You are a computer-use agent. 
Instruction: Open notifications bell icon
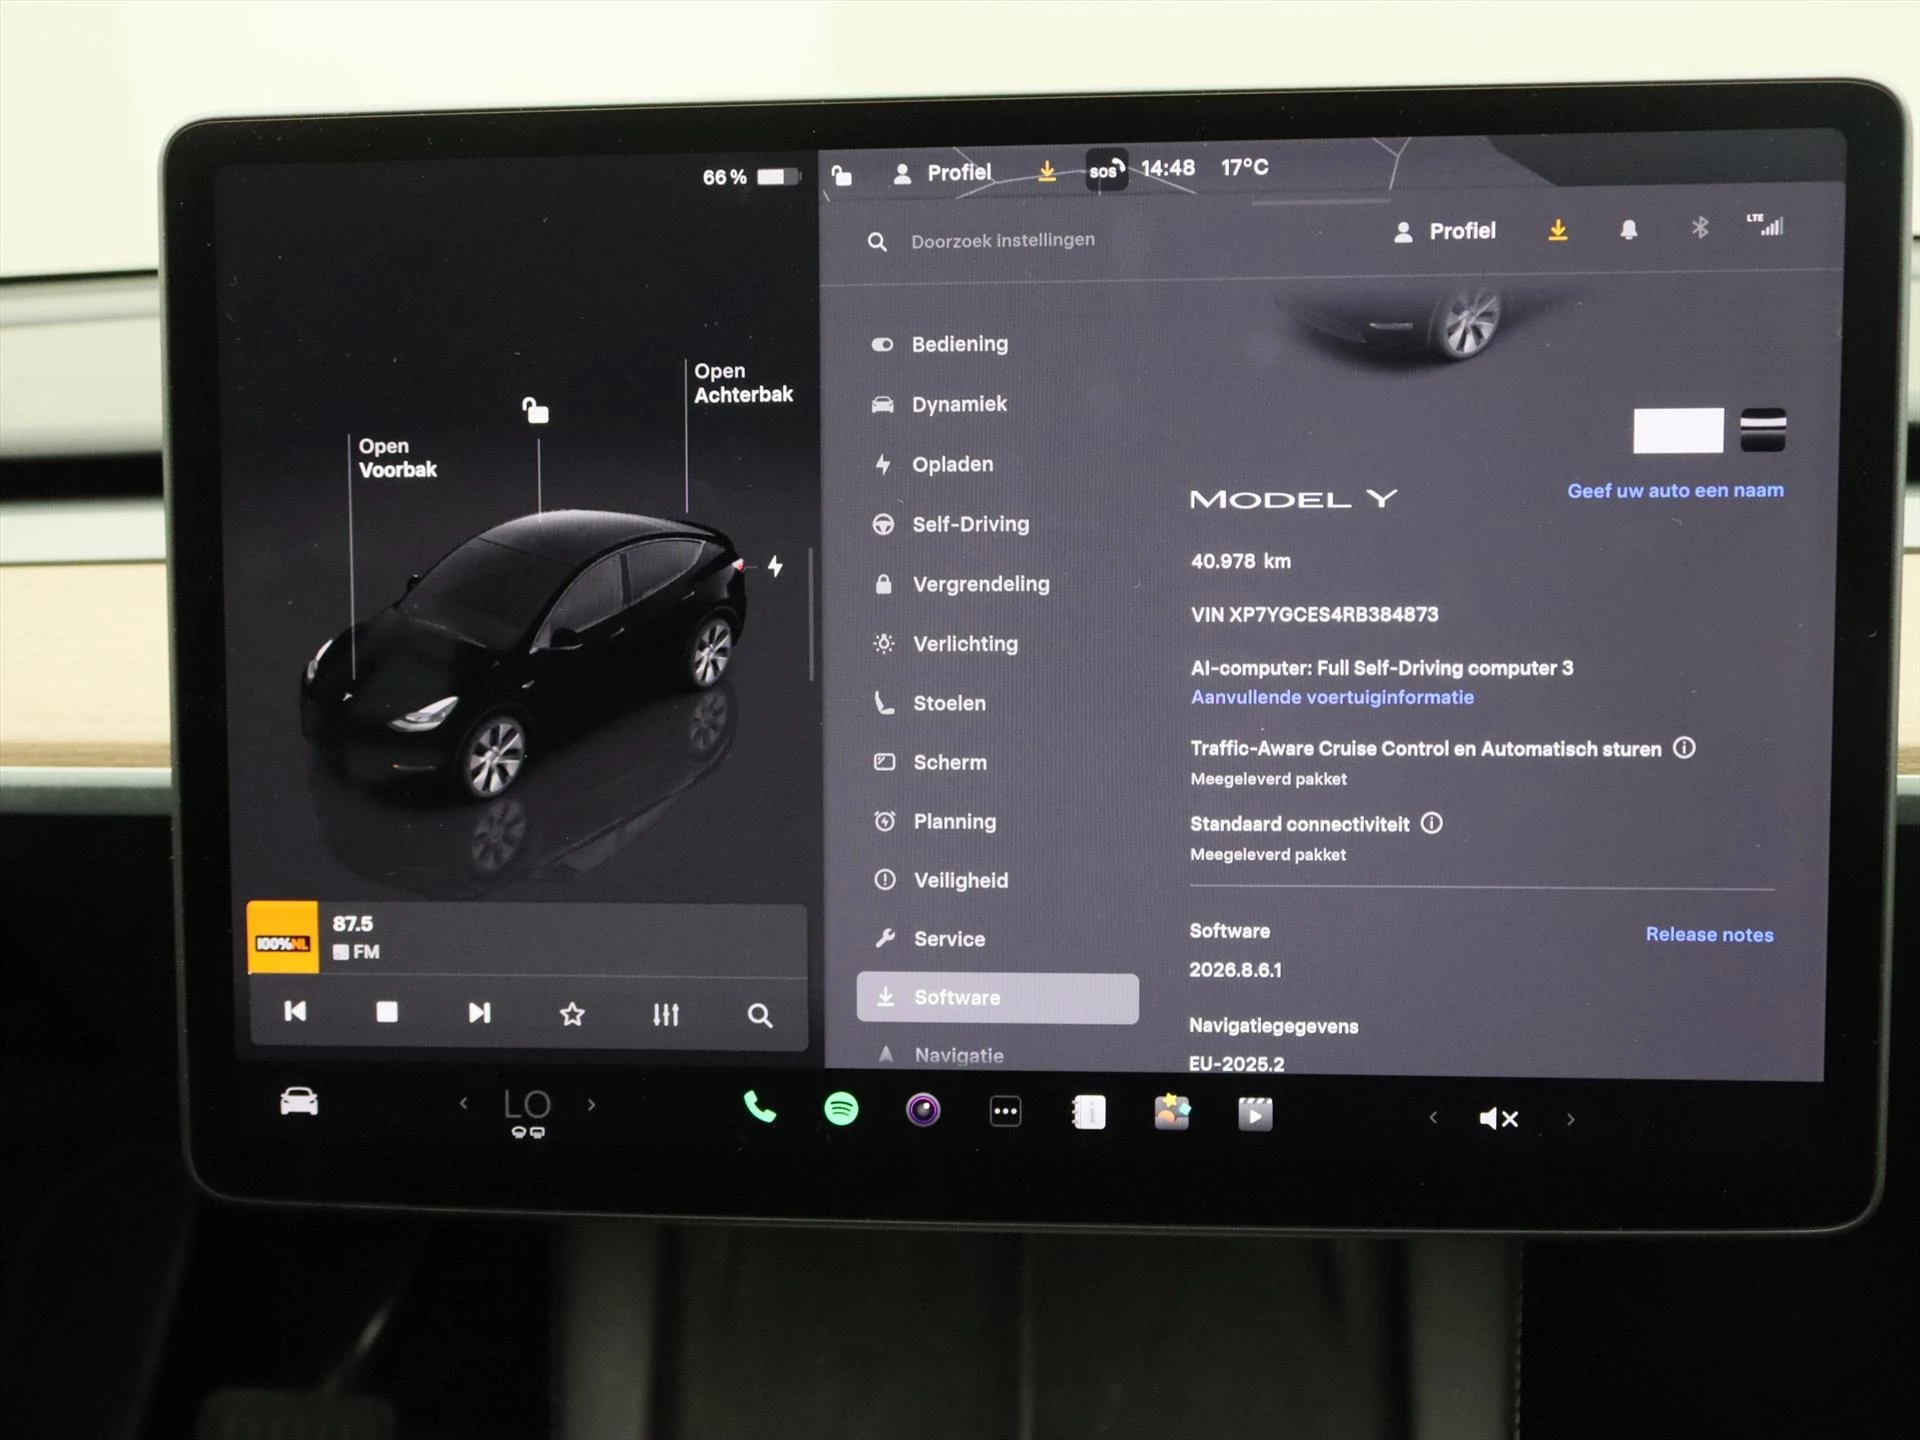1629,230
